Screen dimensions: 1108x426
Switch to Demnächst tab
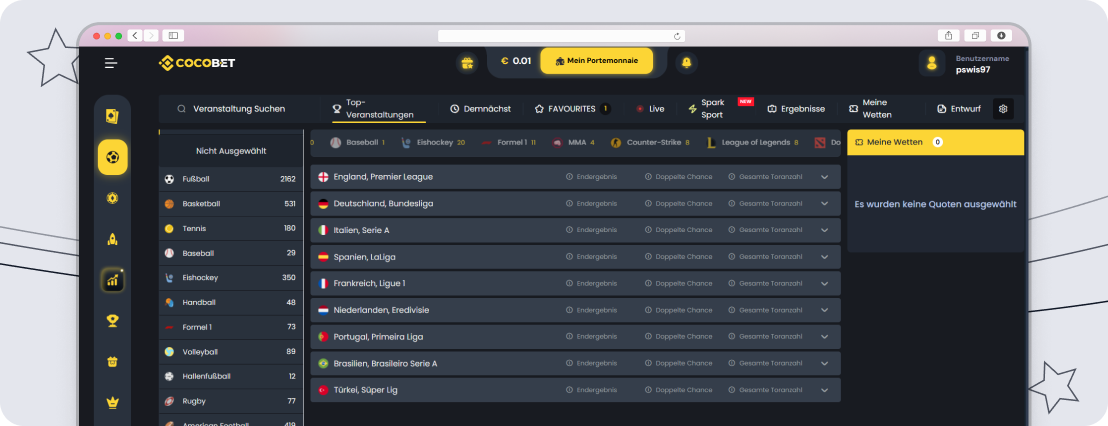click(x=480, y=109)
